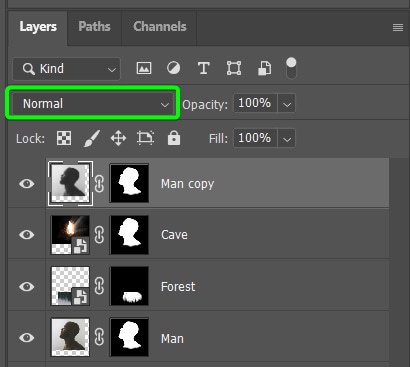Click mask link icon on Man layer

pyautogui.click(x=99, y=338)
